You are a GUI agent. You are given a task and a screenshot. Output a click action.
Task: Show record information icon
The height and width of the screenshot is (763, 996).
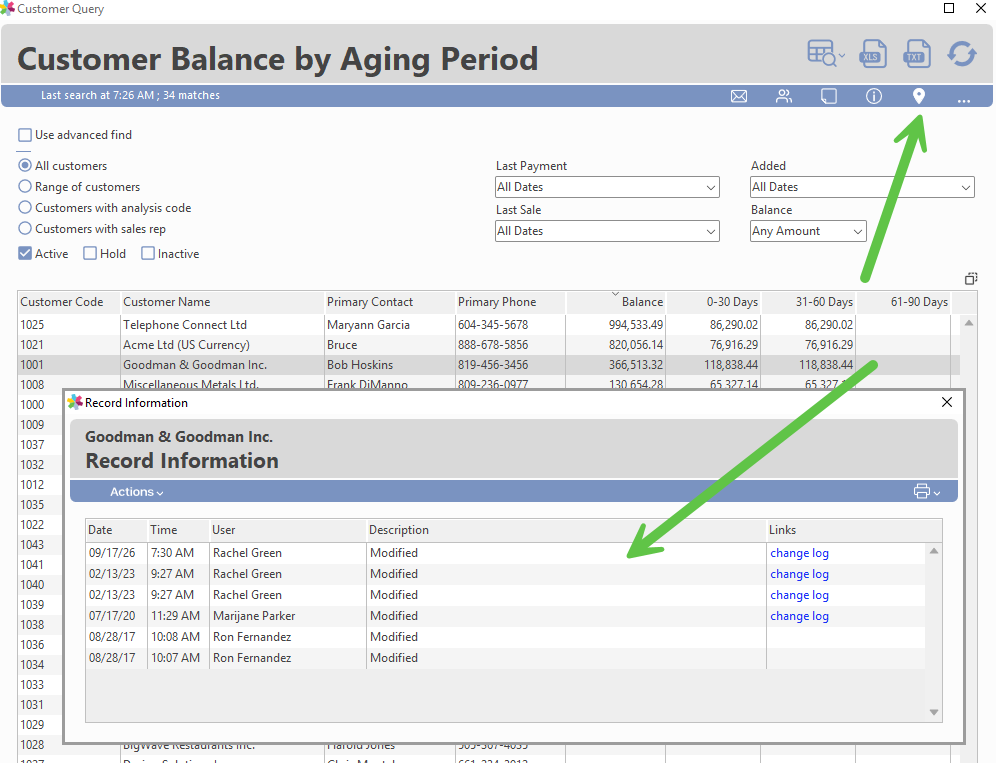coord(874,96)
